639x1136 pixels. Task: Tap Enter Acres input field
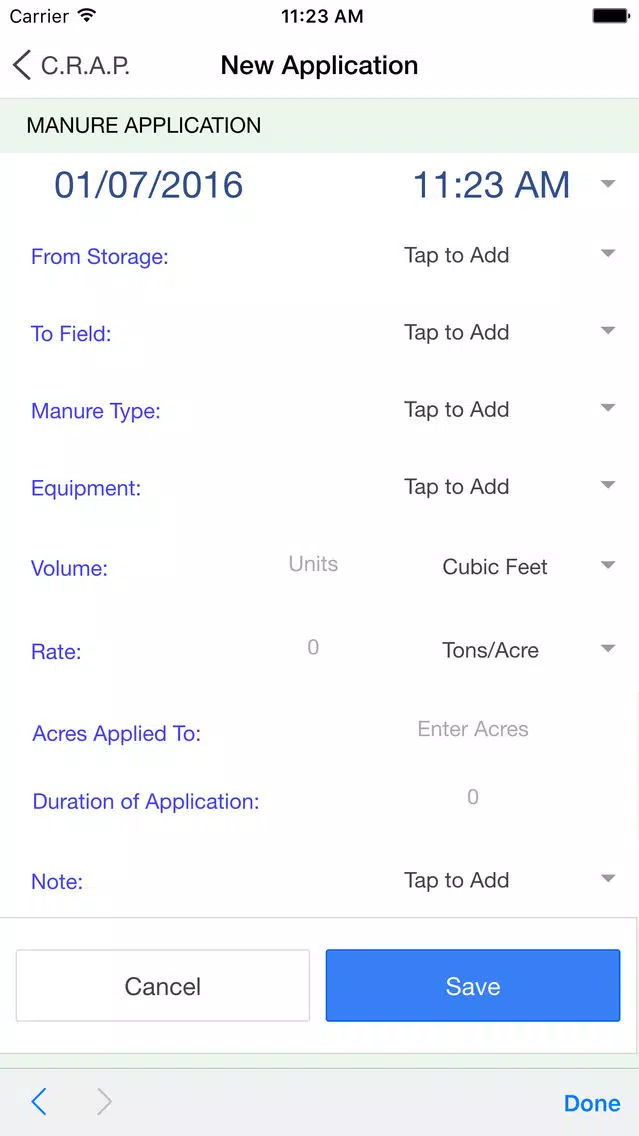tap(473, 729)
